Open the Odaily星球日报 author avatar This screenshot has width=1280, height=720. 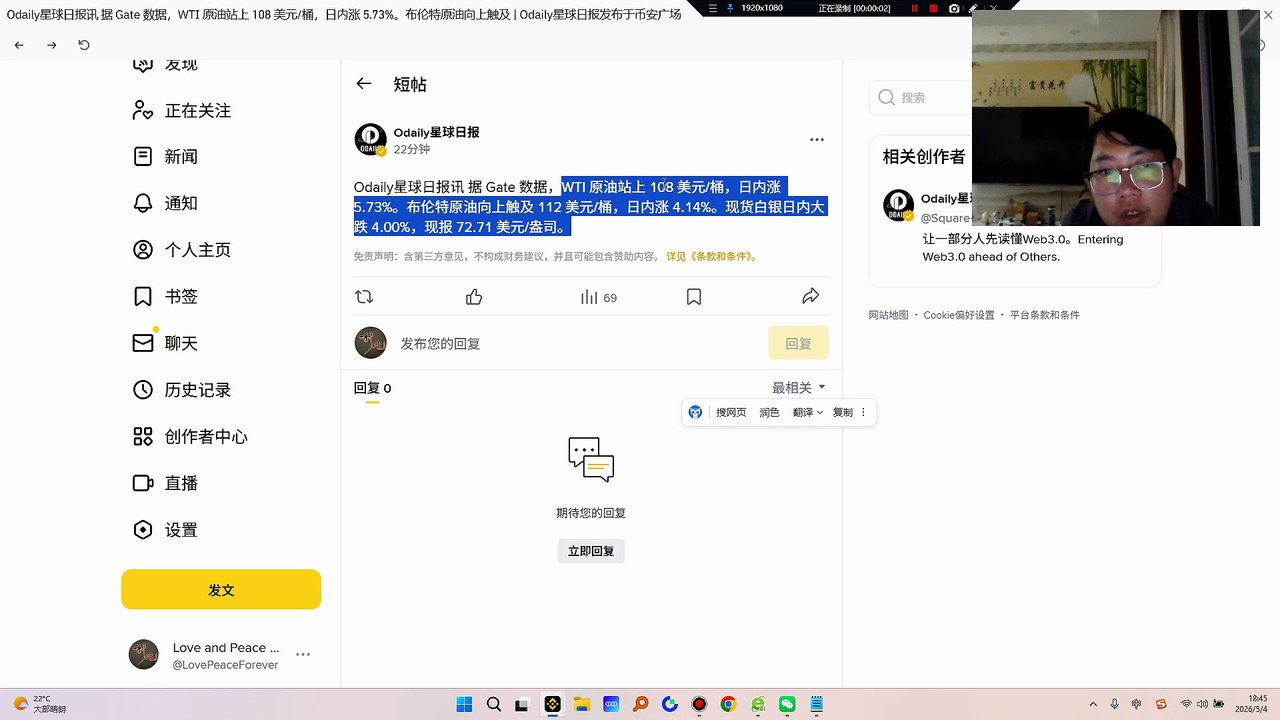coord(371,140)
